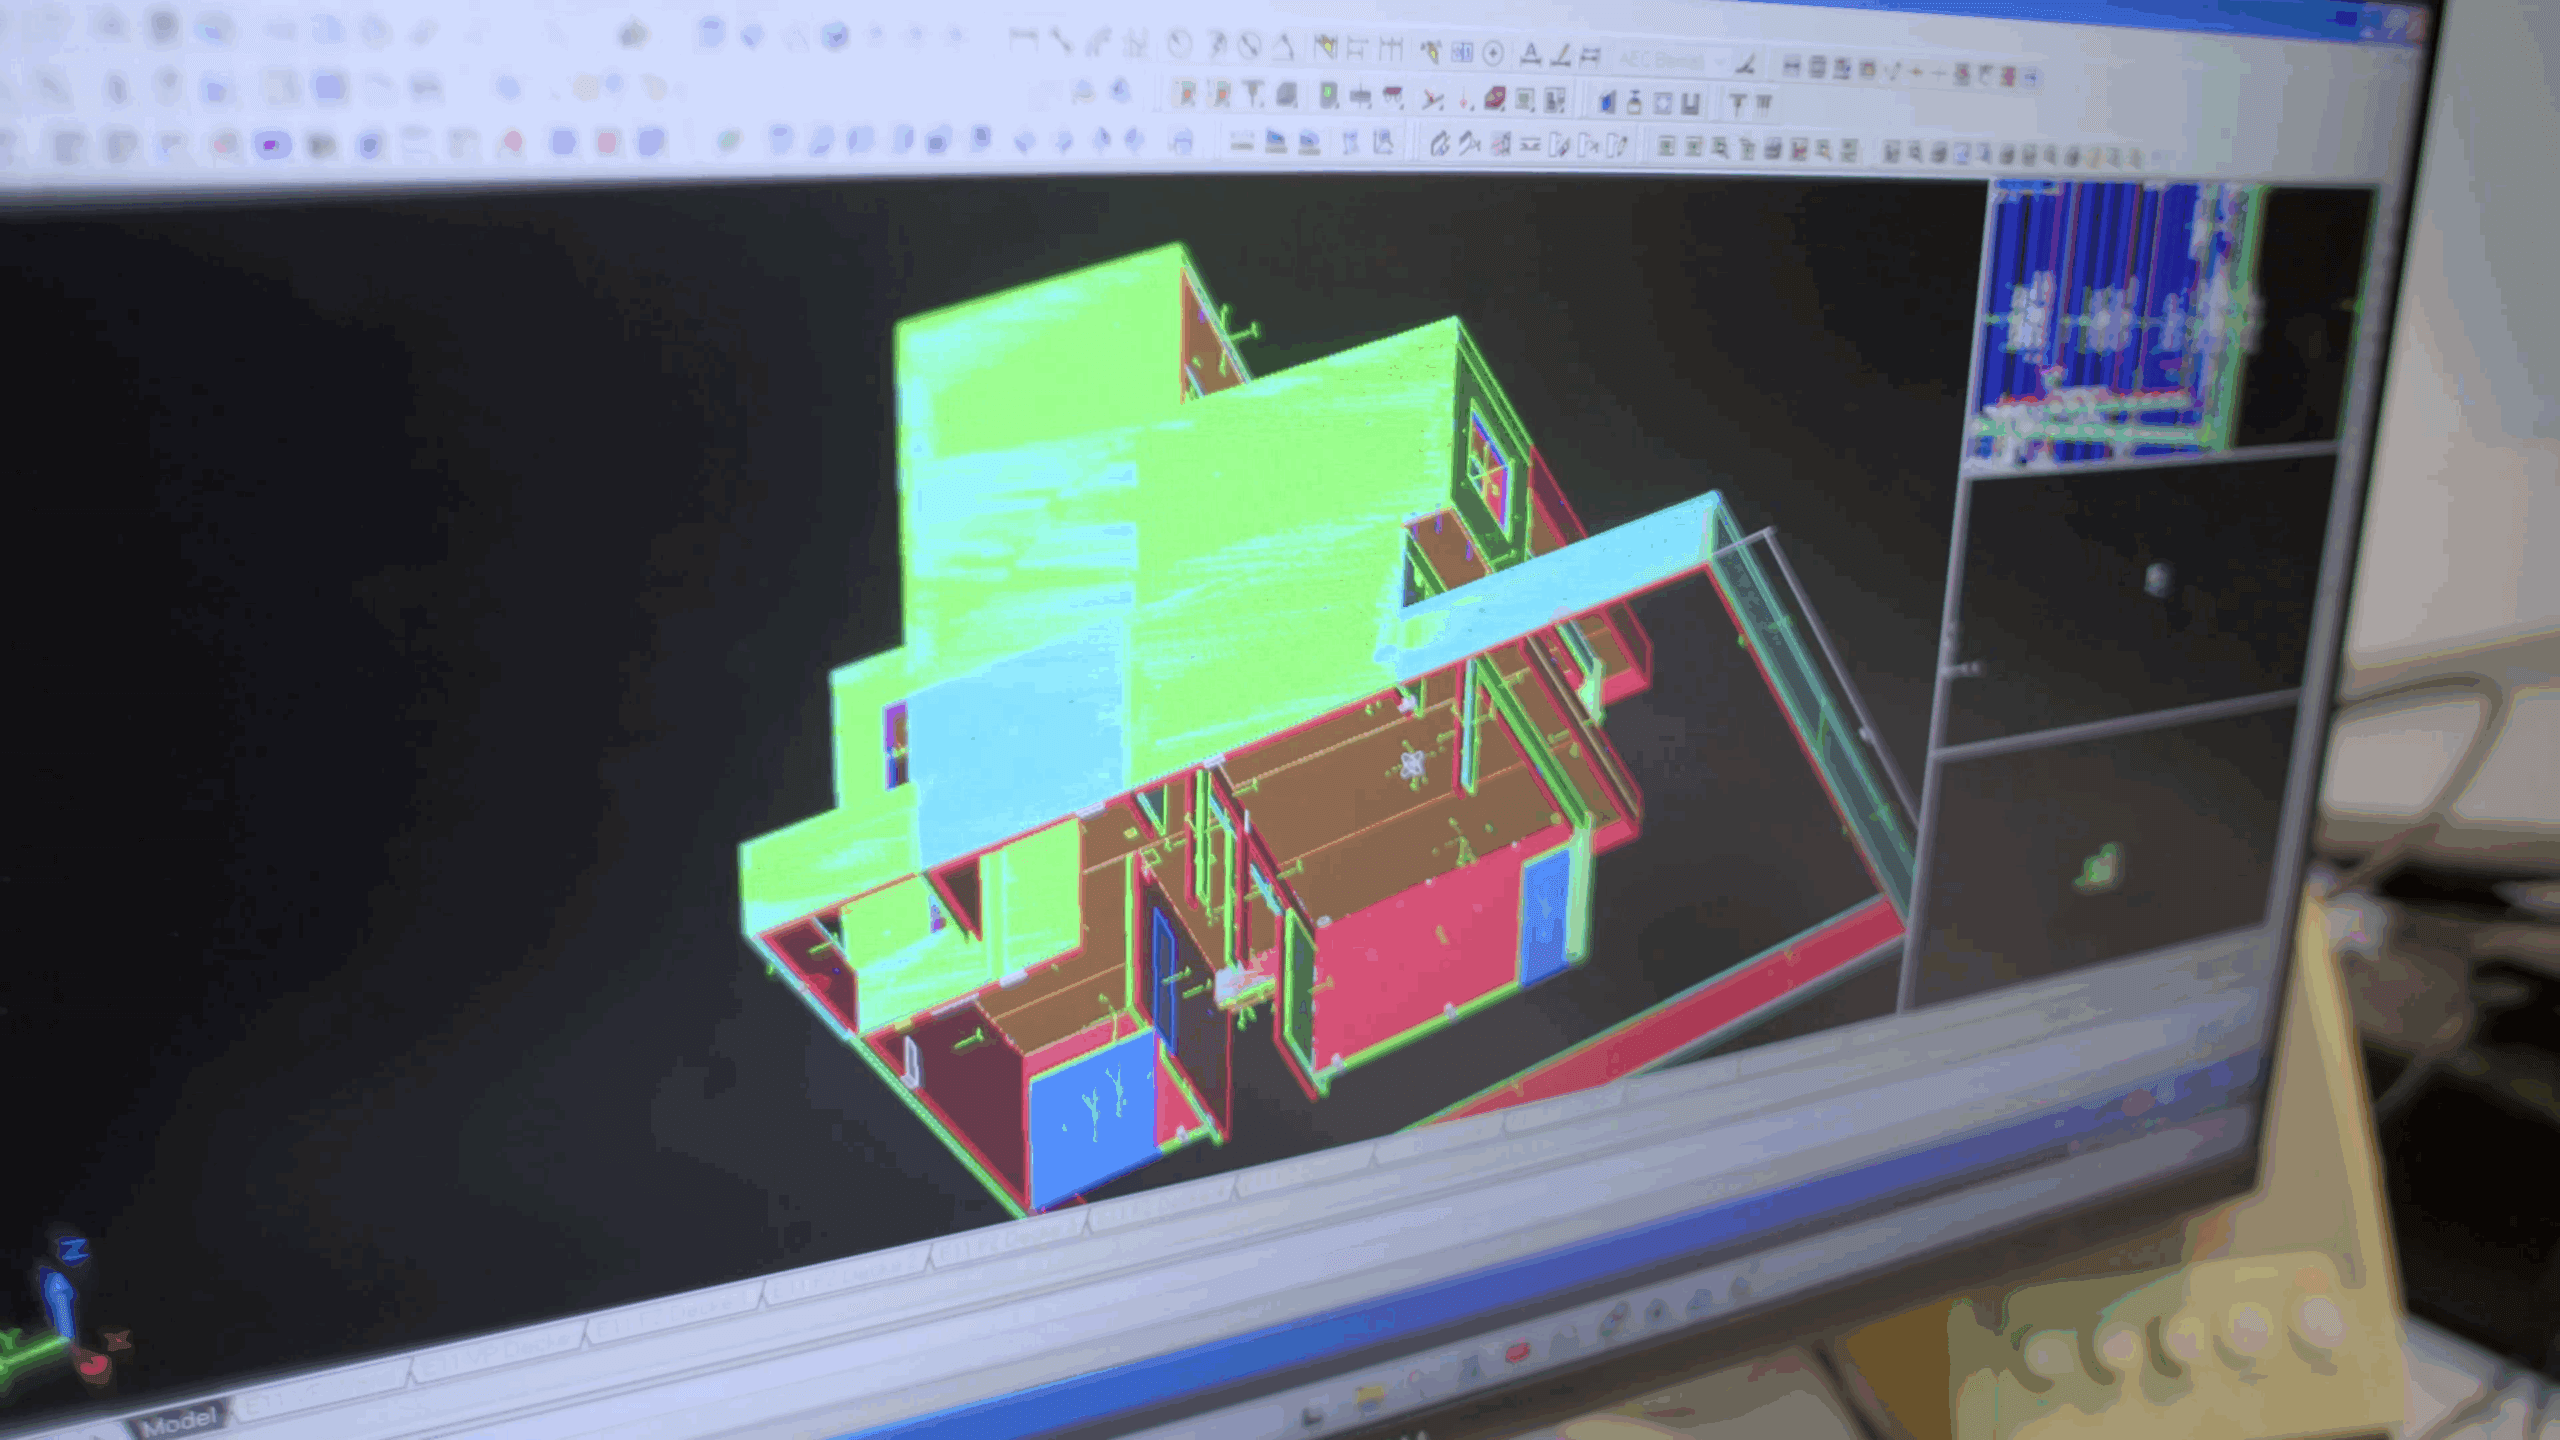Click the double 'T' text icon
Viewport: 2560px width, 1440px height.
pyautogui.click(x=1762, y=103)
